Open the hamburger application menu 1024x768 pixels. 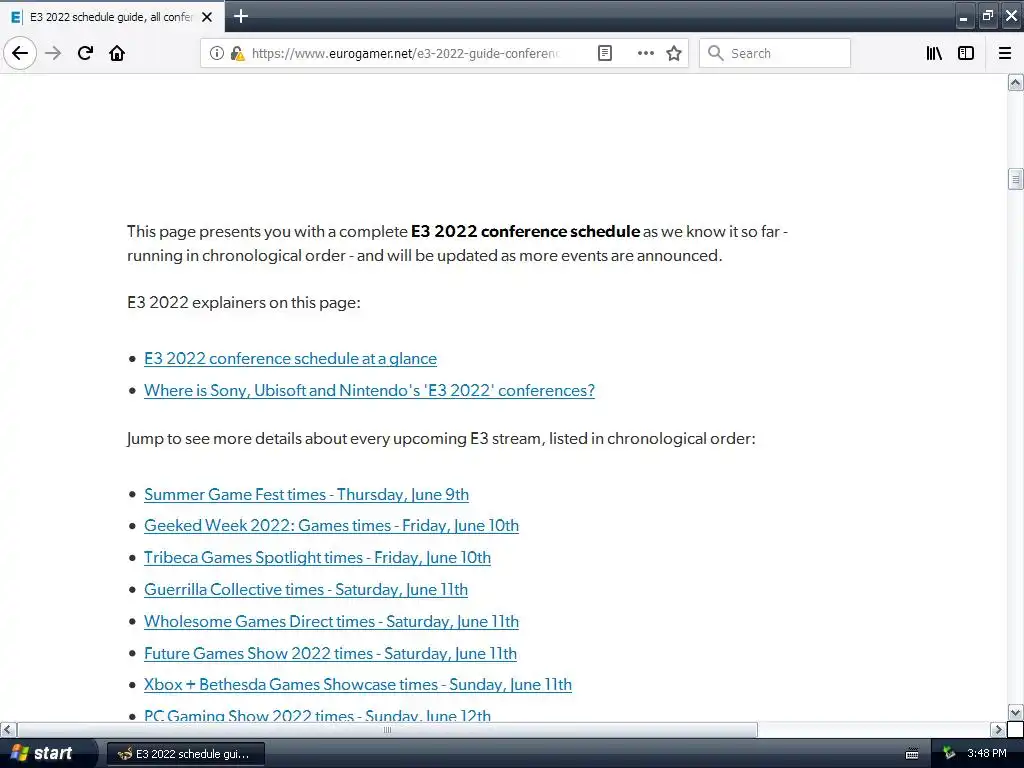1005,53
